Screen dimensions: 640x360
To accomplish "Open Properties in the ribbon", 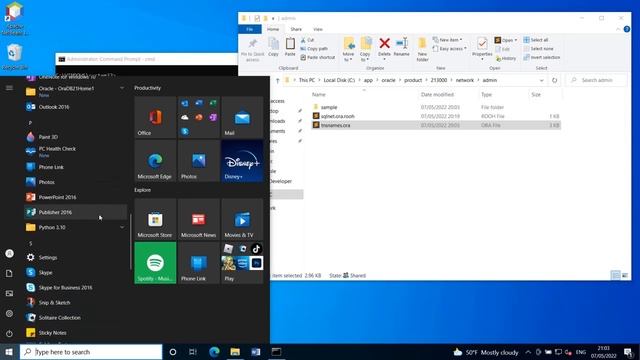I will point(482,49).
